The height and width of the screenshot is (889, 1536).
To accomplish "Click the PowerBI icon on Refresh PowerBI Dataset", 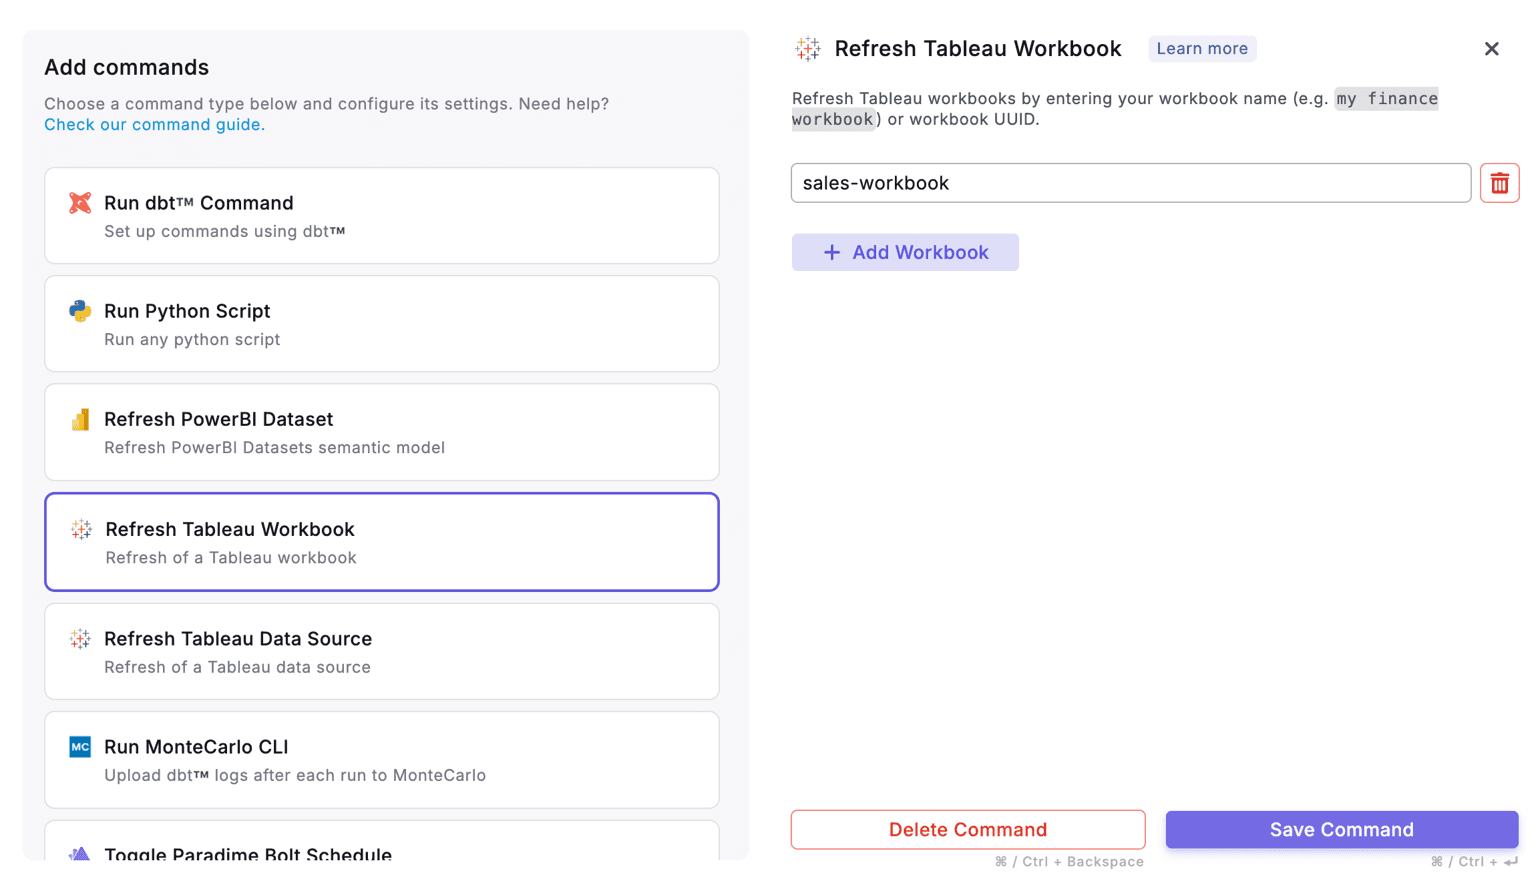I will (80, 419).
